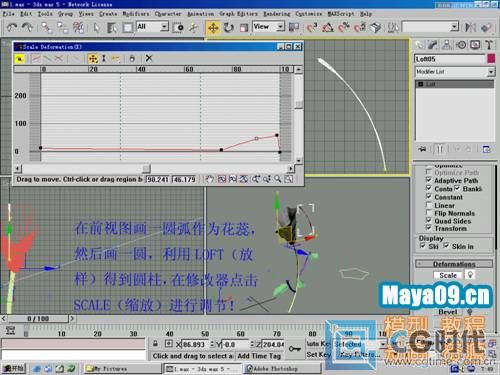500x375 pixels.
Task: Click the object color swatch
Action: coord(491,59)
